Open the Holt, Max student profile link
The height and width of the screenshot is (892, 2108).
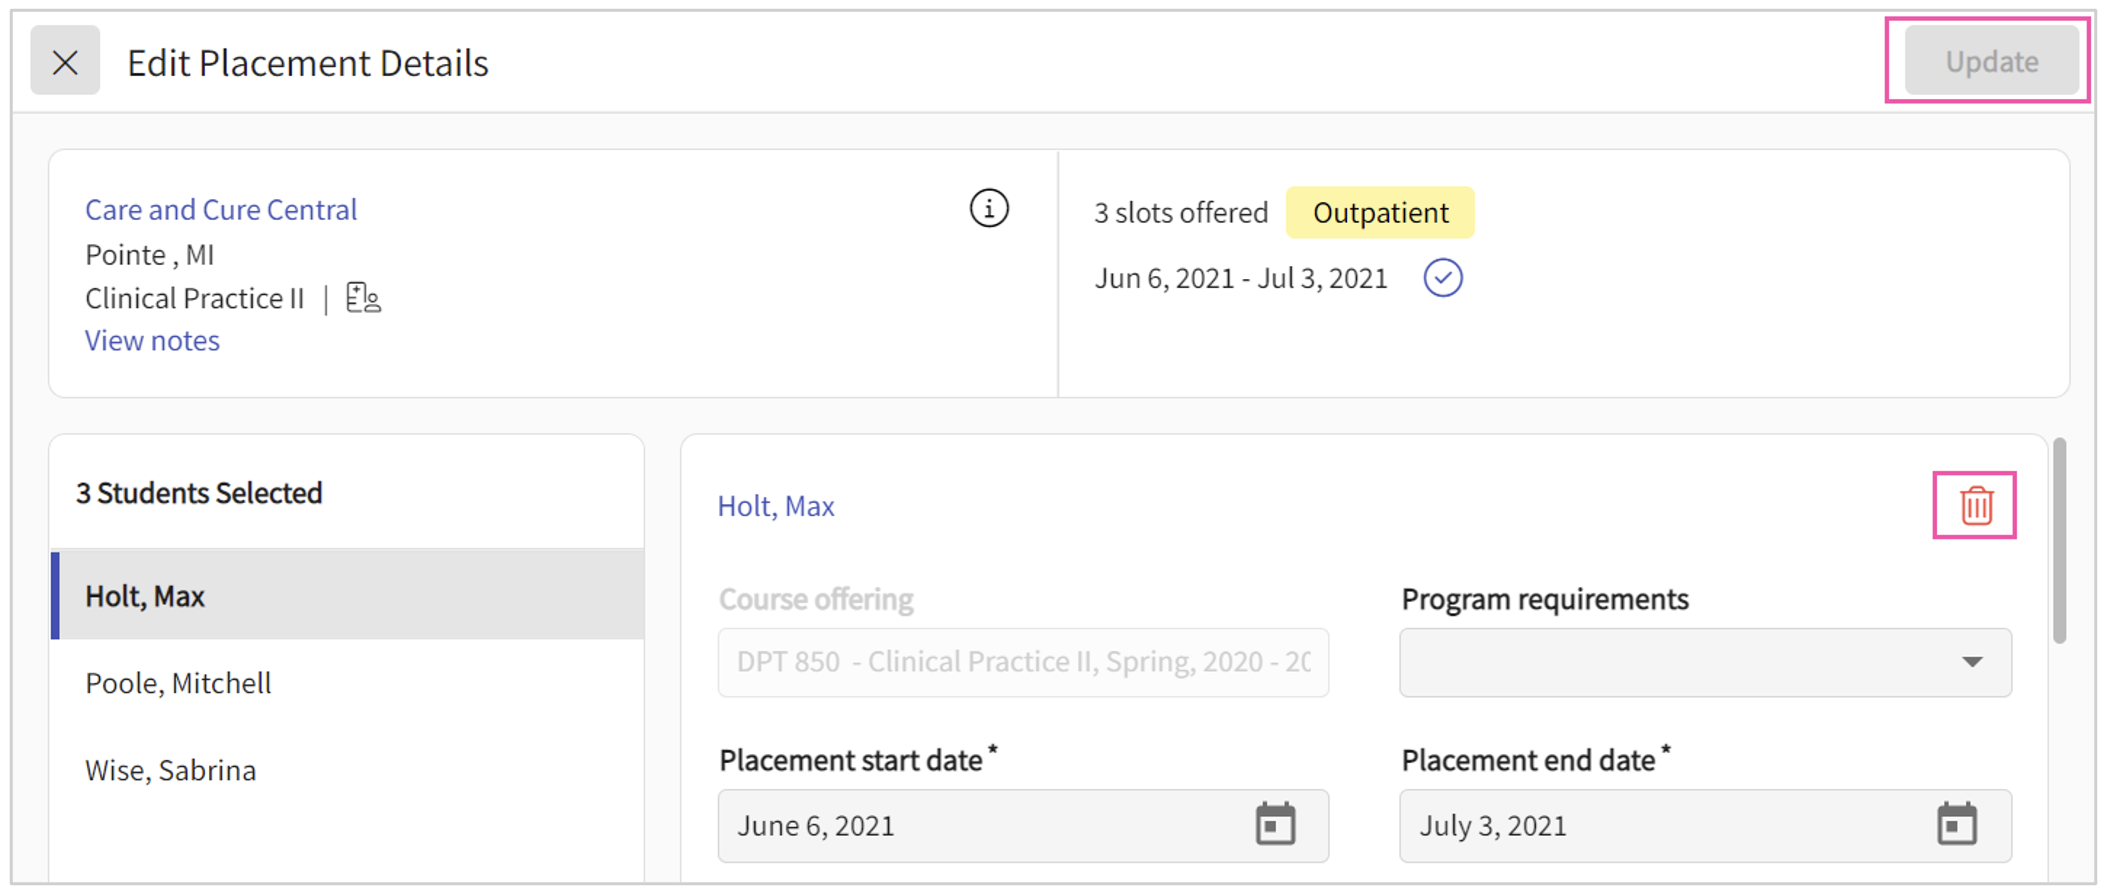click(776, 506)
